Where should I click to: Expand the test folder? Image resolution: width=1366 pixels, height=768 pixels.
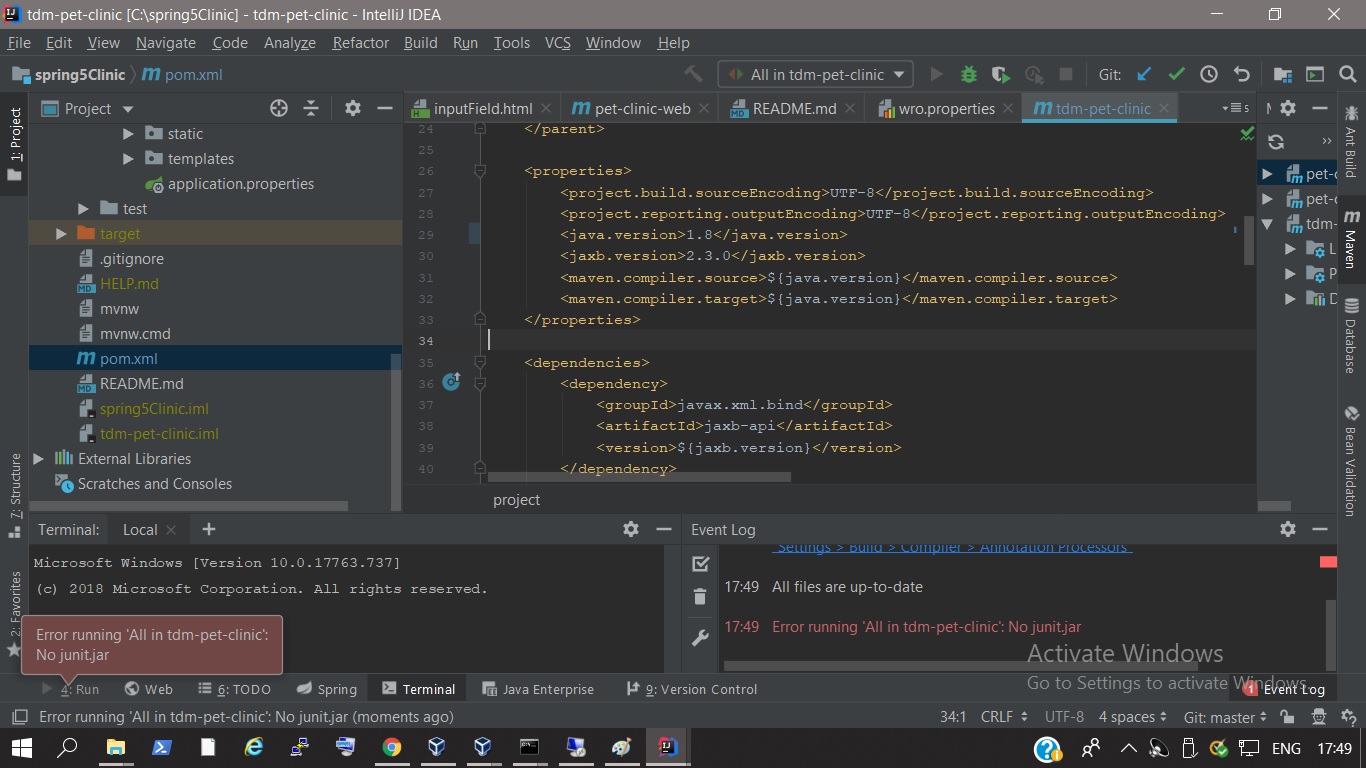pos(83,208)
